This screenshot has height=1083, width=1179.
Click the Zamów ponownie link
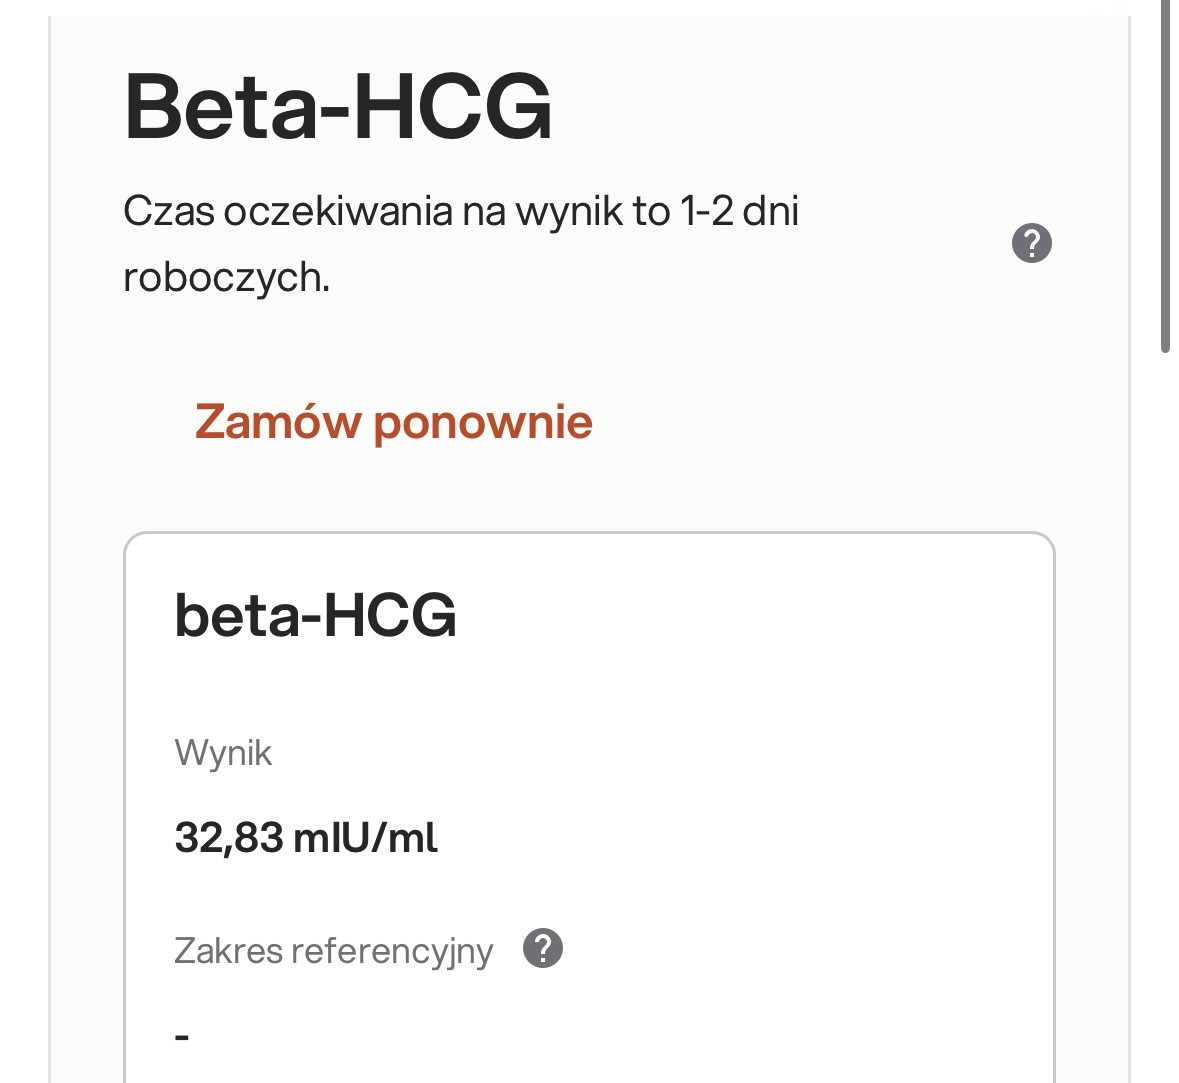(394, 422)
